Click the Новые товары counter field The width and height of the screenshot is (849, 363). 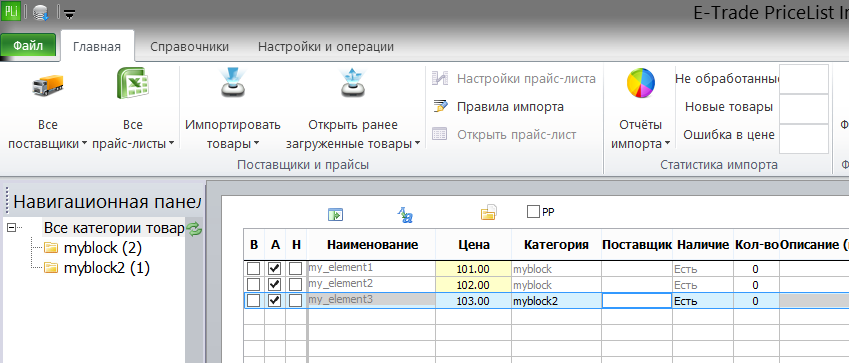(804, 108)
